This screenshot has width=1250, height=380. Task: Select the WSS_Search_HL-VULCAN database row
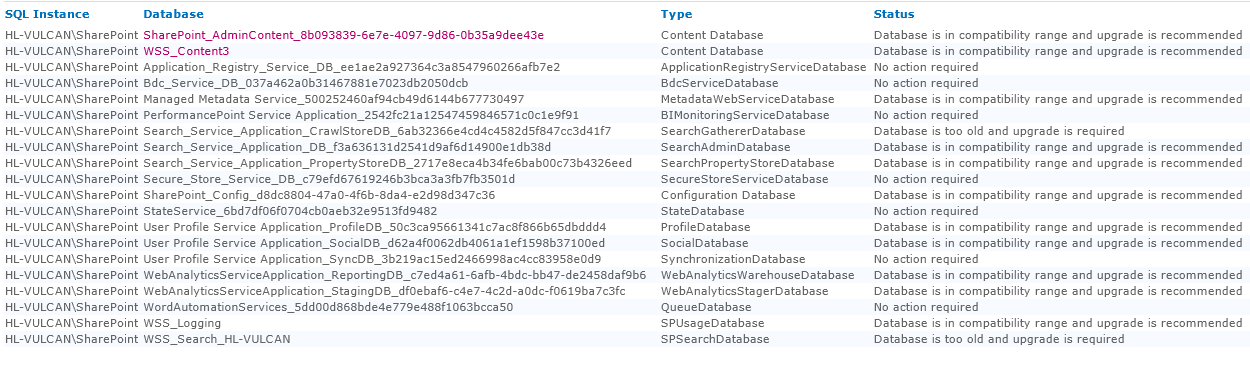pos(217,339)
